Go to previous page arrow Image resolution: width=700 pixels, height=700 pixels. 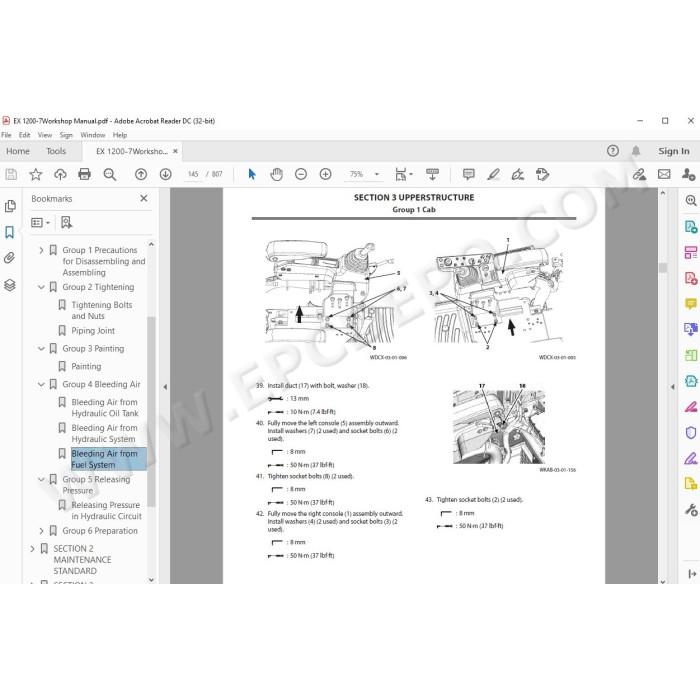[x=141, y=174]
